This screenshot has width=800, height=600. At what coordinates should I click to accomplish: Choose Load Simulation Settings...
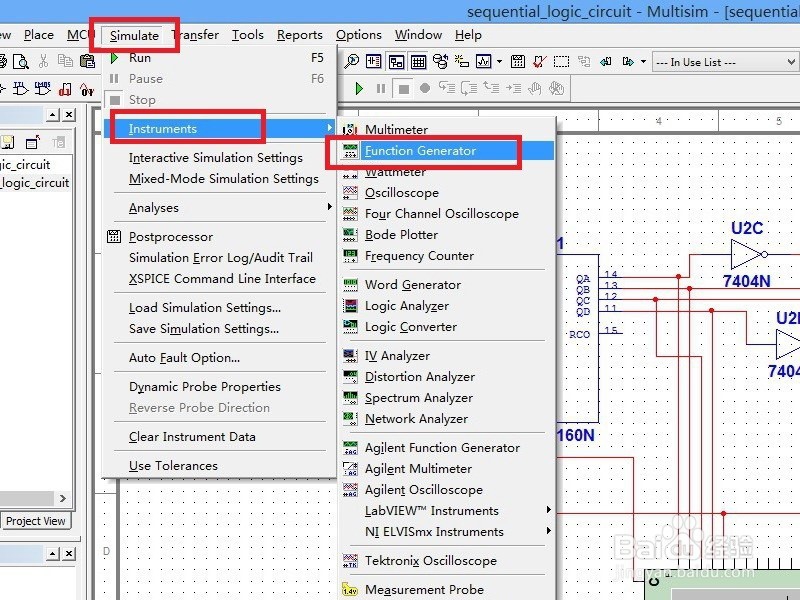[219, 308]
